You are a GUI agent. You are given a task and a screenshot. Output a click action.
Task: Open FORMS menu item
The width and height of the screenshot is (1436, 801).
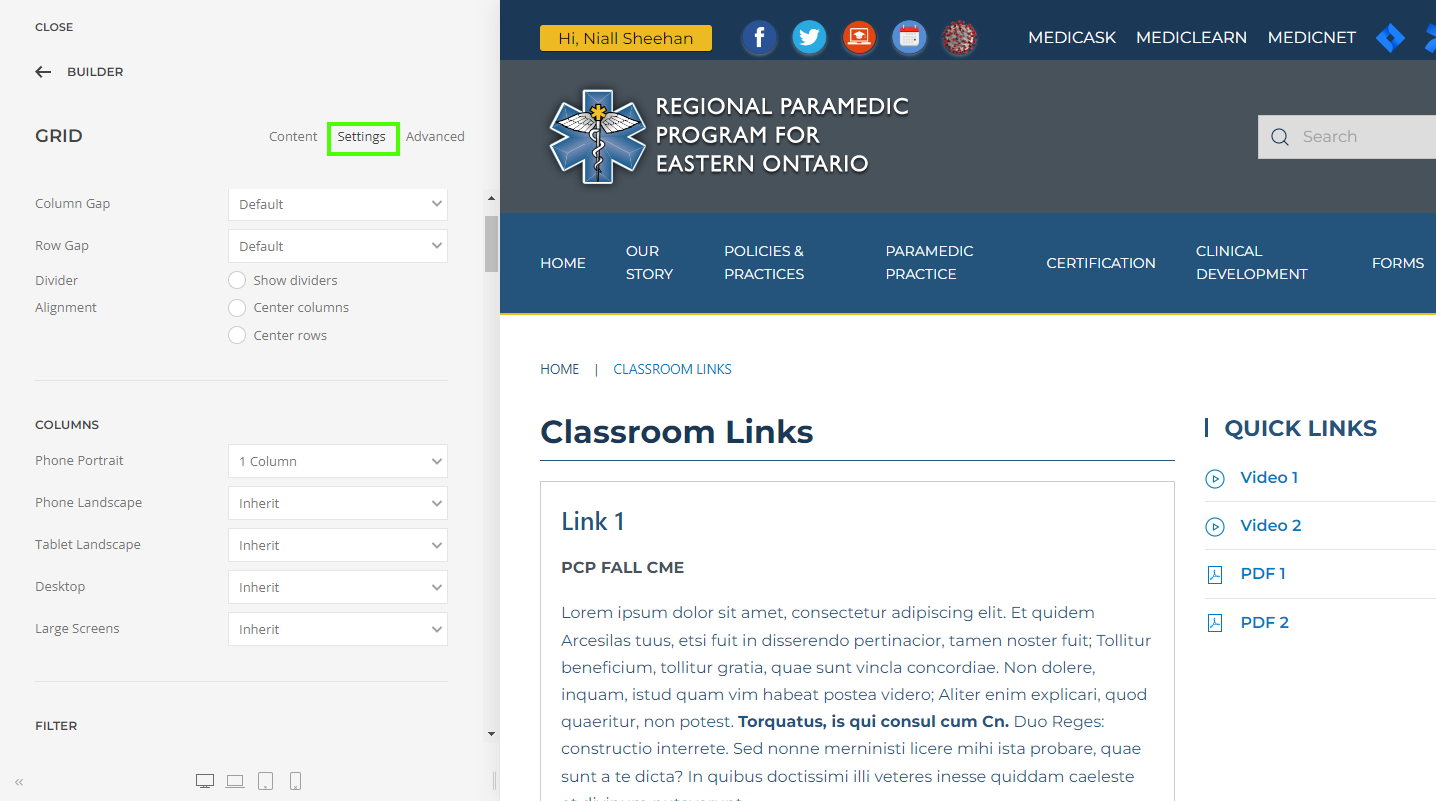pyautogui.click(x=1398, y=263)
